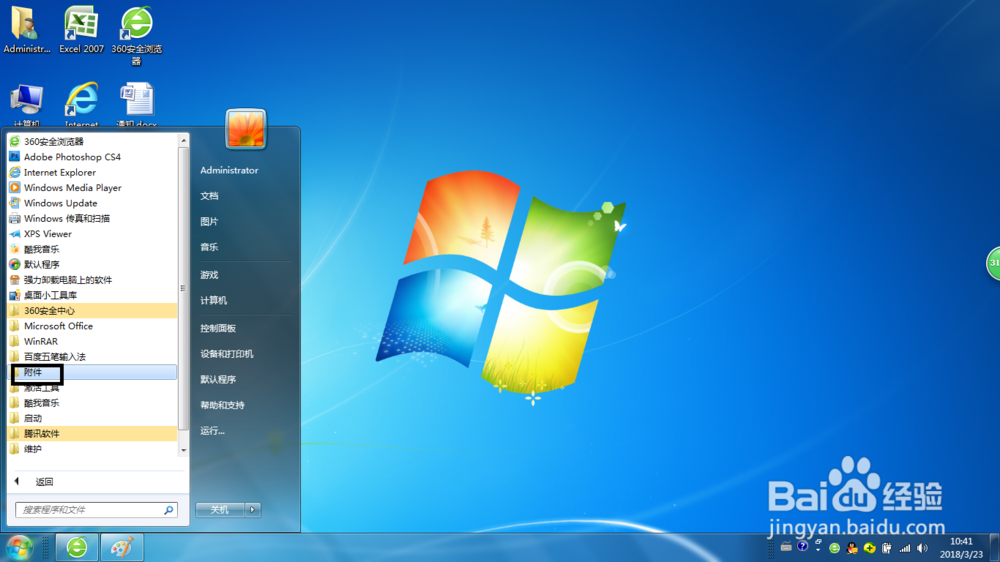Viewport: 1000px width, 562px height.
Task: Expand the 百度五笔输入法 folder
Action: 92,357
